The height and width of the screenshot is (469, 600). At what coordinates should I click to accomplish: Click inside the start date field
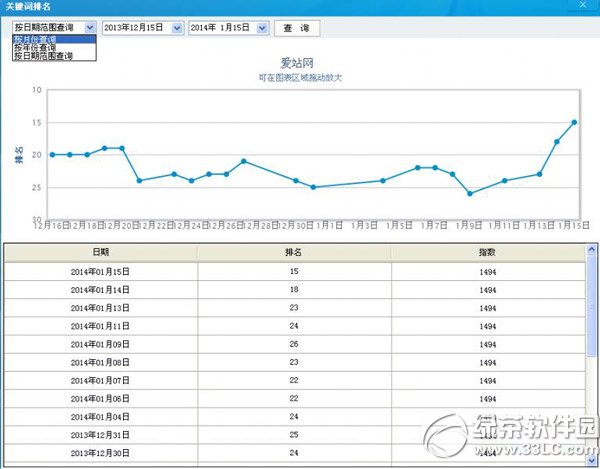pyautogui.click(x=133, y=27)
